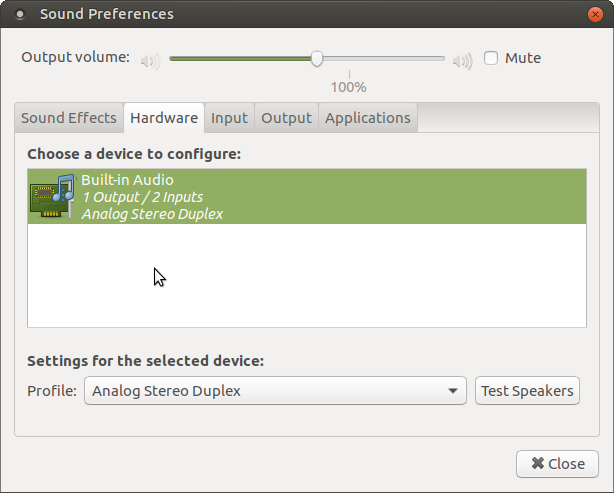Go to the Applications tab
This screenshot has height=493, width=614.
368,118
